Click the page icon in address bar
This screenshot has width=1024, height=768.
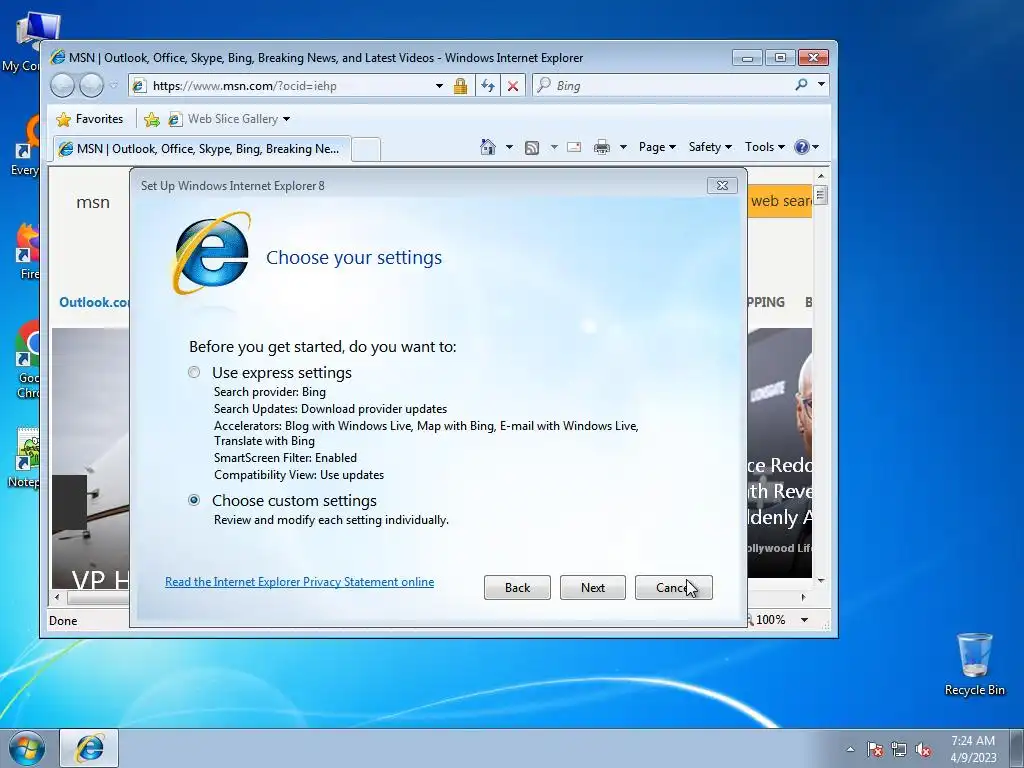pos(139,86)
